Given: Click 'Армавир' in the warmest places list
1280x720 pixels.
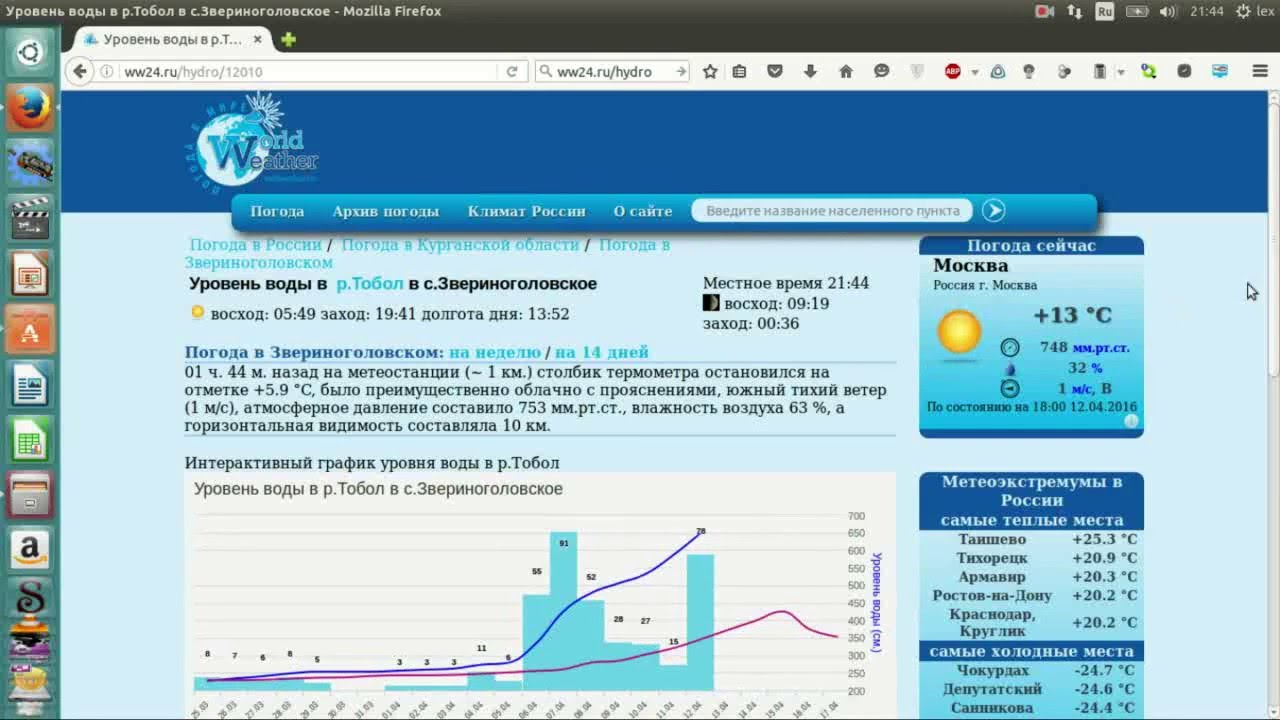Looking at the screenshot, I should [x=991, y=577].
